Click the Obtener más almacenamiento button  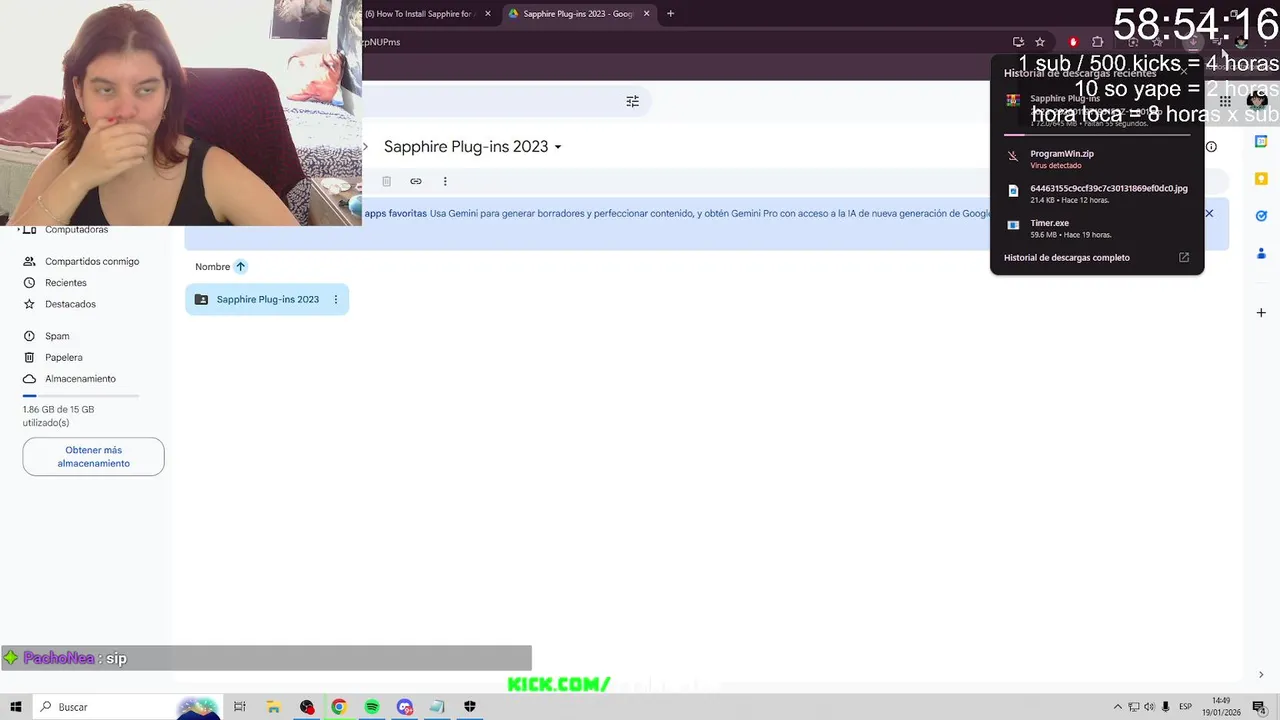point(93,457)
